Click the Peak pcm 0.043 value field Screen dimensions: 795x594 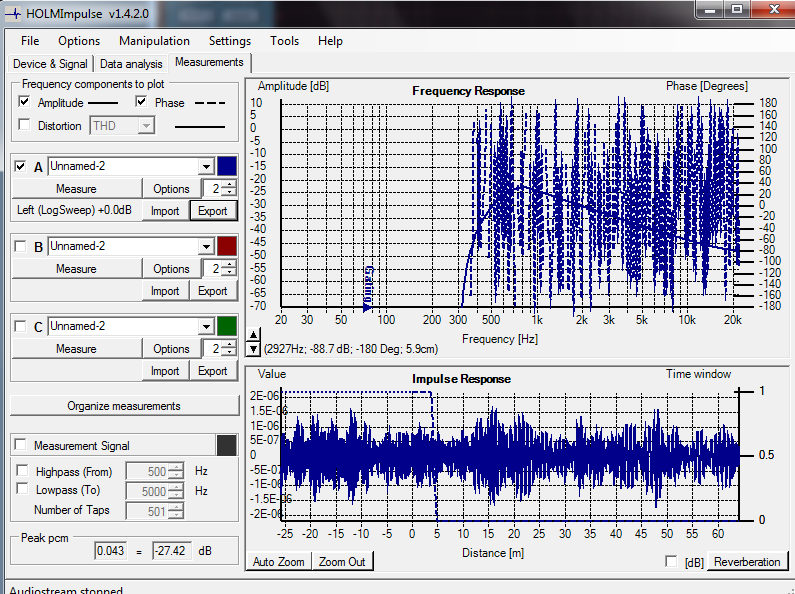coord(111,551)
